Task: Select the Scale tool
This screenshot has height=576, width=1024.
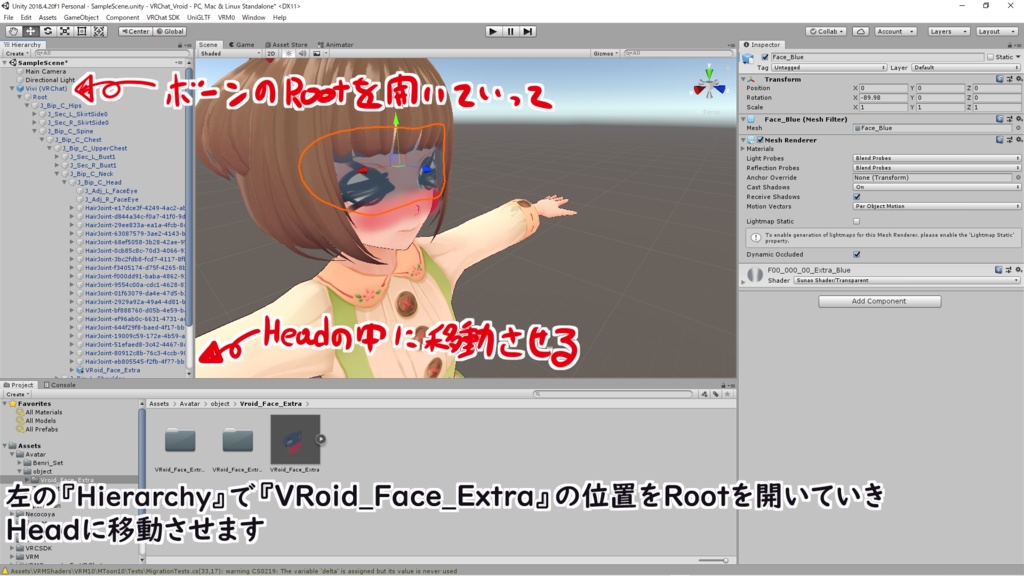Action: click(x=64, y=31)
